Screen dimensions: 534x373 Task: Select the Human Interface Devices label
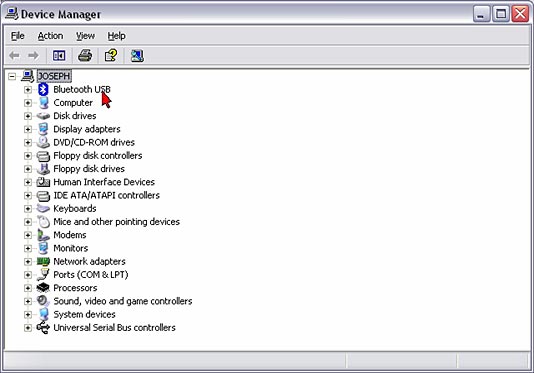(x=104, y=182)
